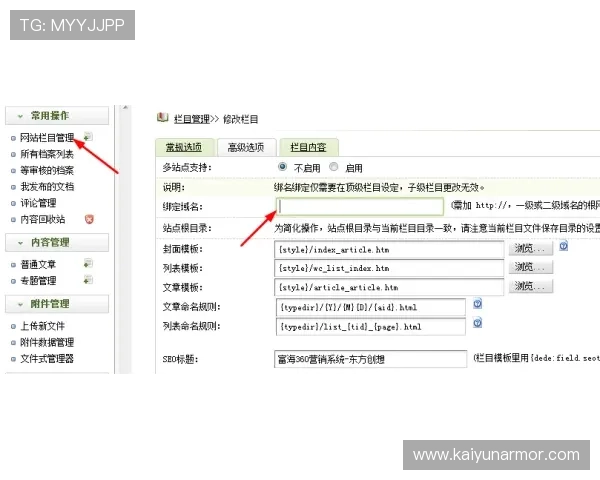Click help icon beside 封面模板 browse button
Screen dimensions: 600x480
click(x=563, y=246)
